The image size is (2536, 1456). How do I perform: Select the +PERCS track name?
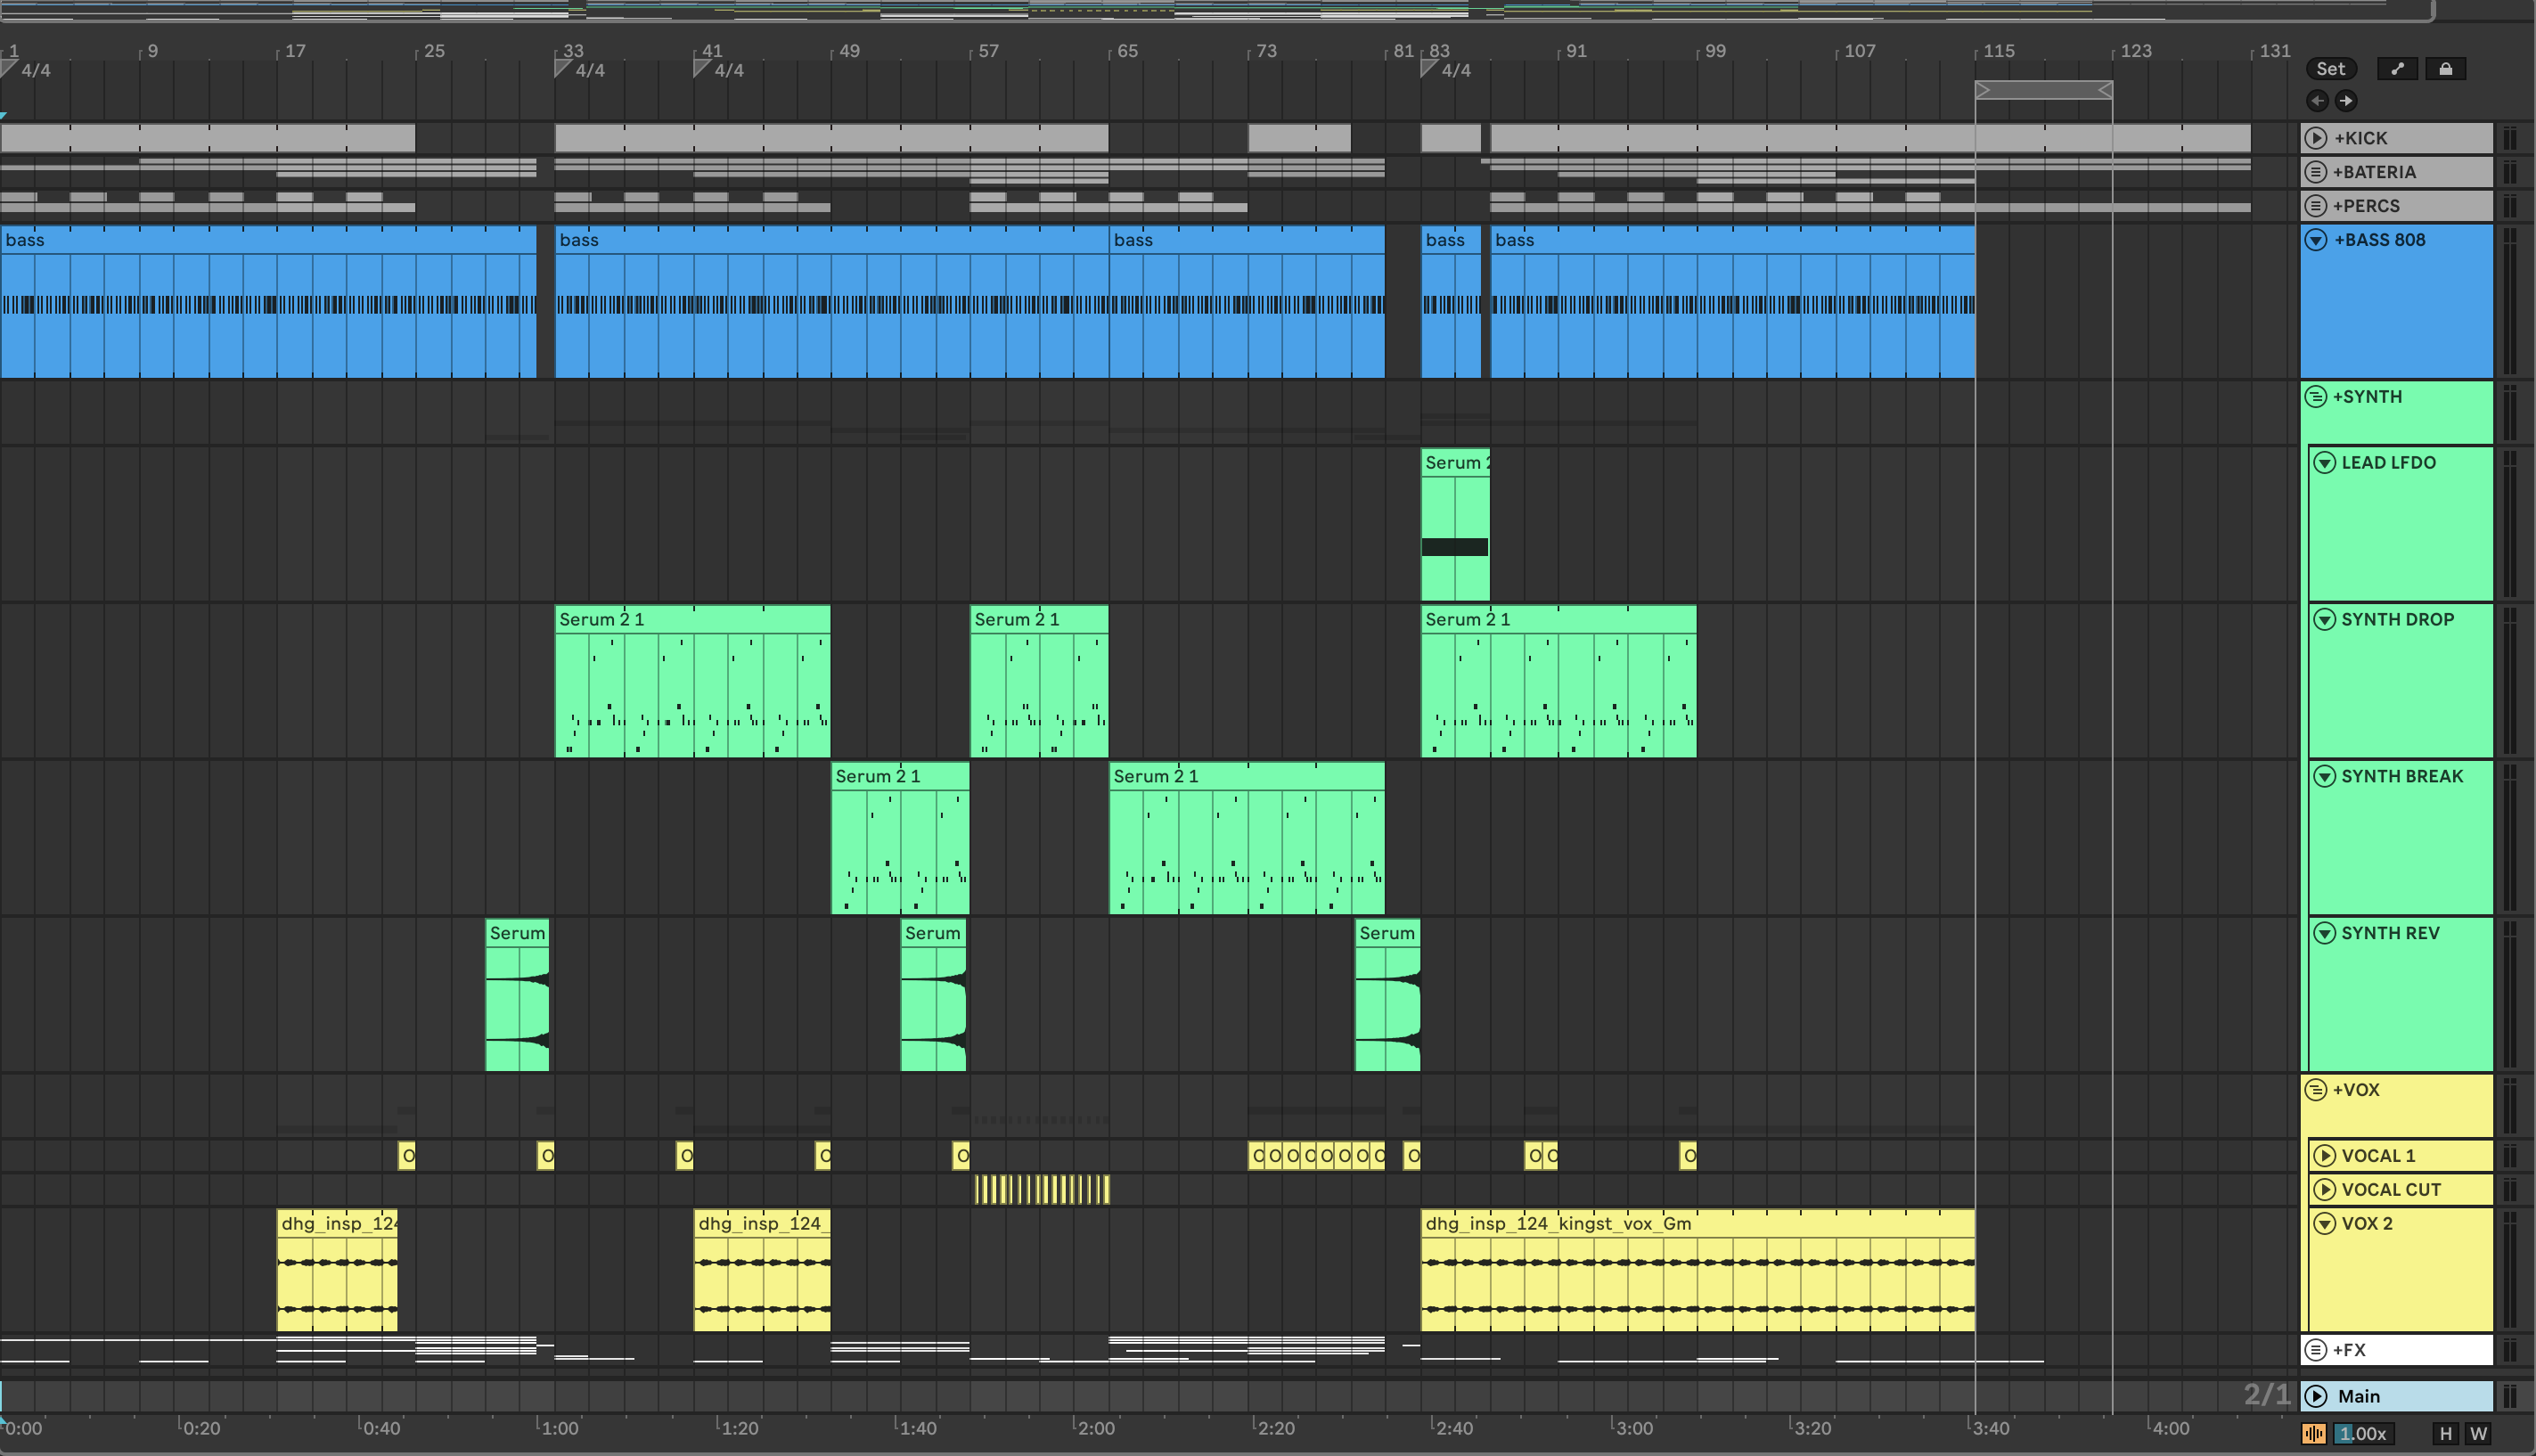(x=2366, y=206)
